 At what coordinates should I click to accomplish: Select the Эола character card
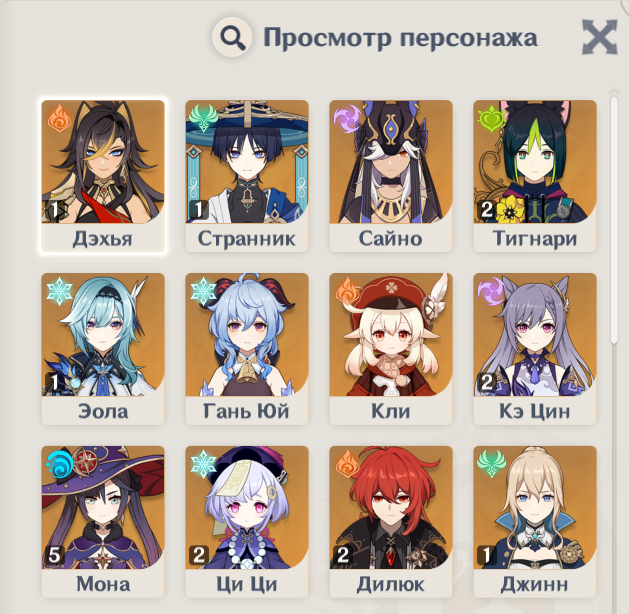point(103,349)
